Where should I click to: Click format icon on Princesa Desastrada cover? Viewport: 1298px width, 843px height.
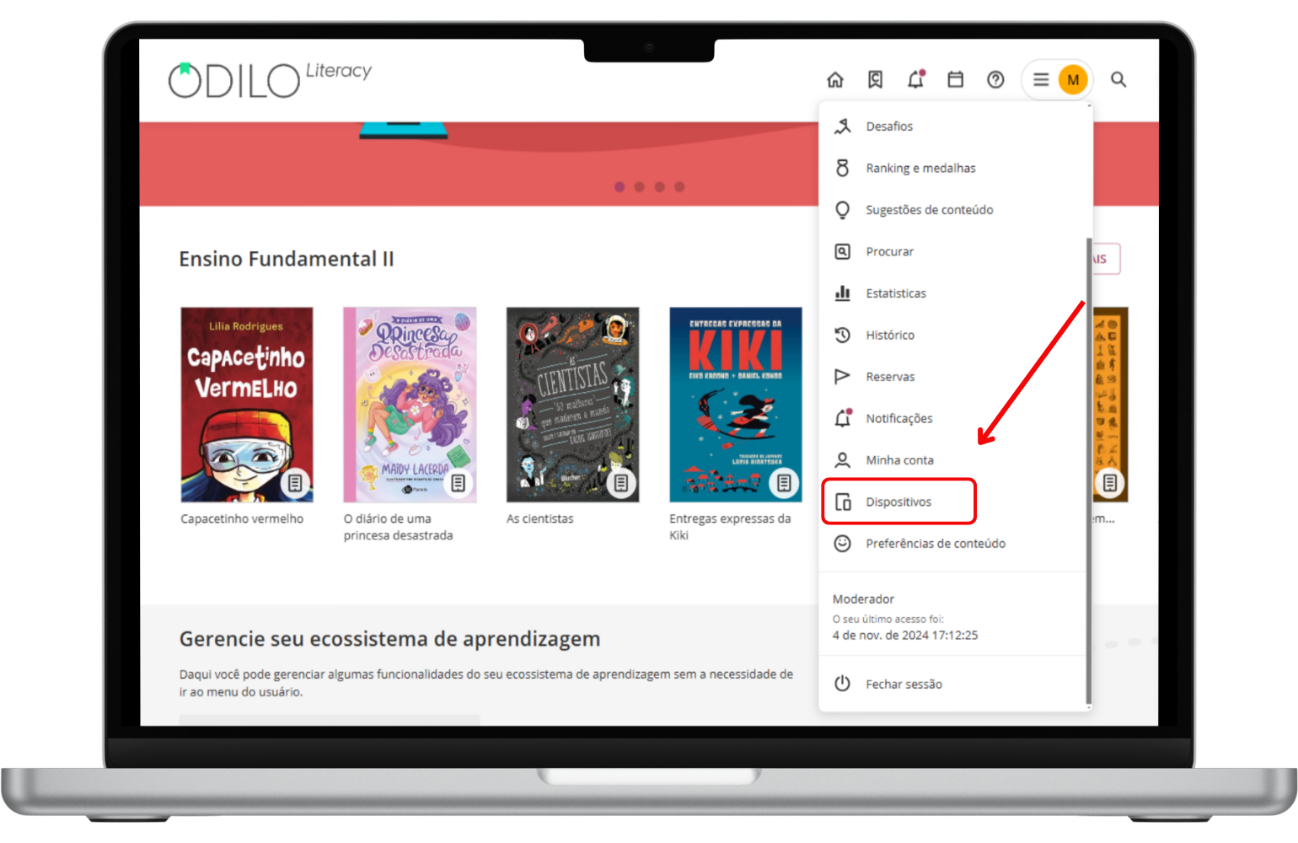tap(458, 484)
